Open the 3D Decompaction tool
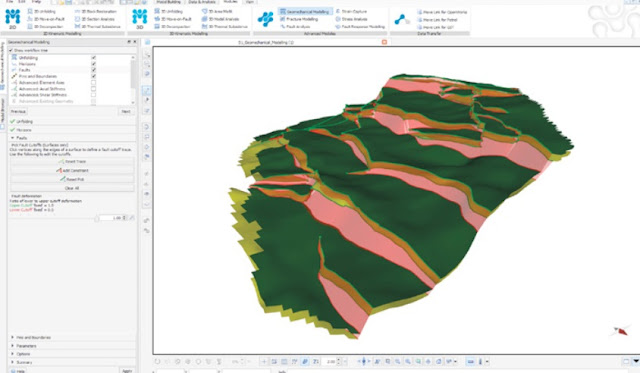The width and height of the screenshot is (640, 373). tap(172, 27)
